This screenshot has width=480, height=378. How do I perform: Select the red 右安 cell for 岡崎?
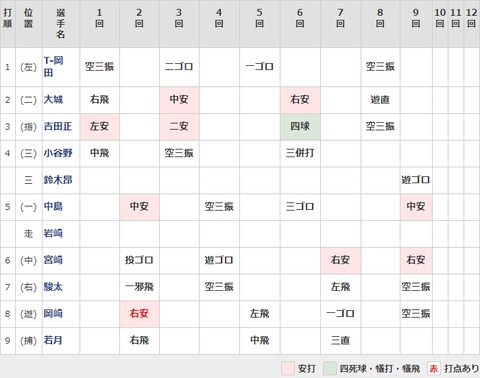point(139,314)
